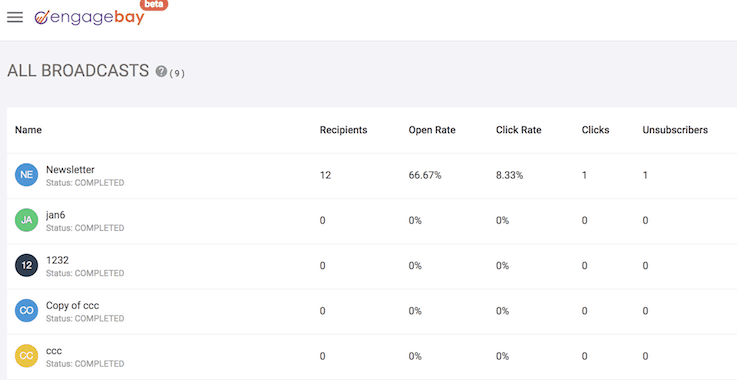The width and height of the screenshot is (737, 380).
Task: Click the EngageBay logo
Action: click(89, 17)
